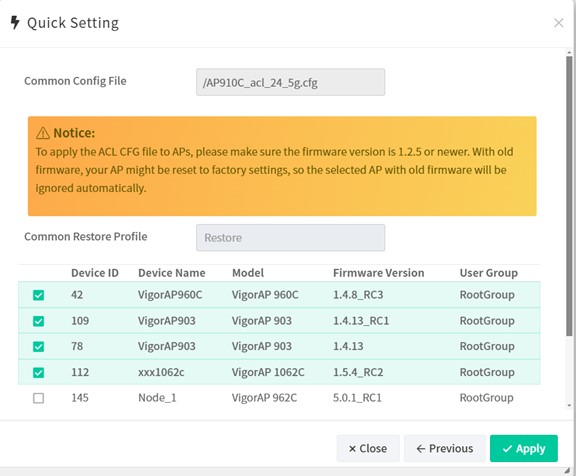This screenshot has width=576, height=476.
Task: Click RootGroup in the device 145 row
Action: (x=486, y=398)
